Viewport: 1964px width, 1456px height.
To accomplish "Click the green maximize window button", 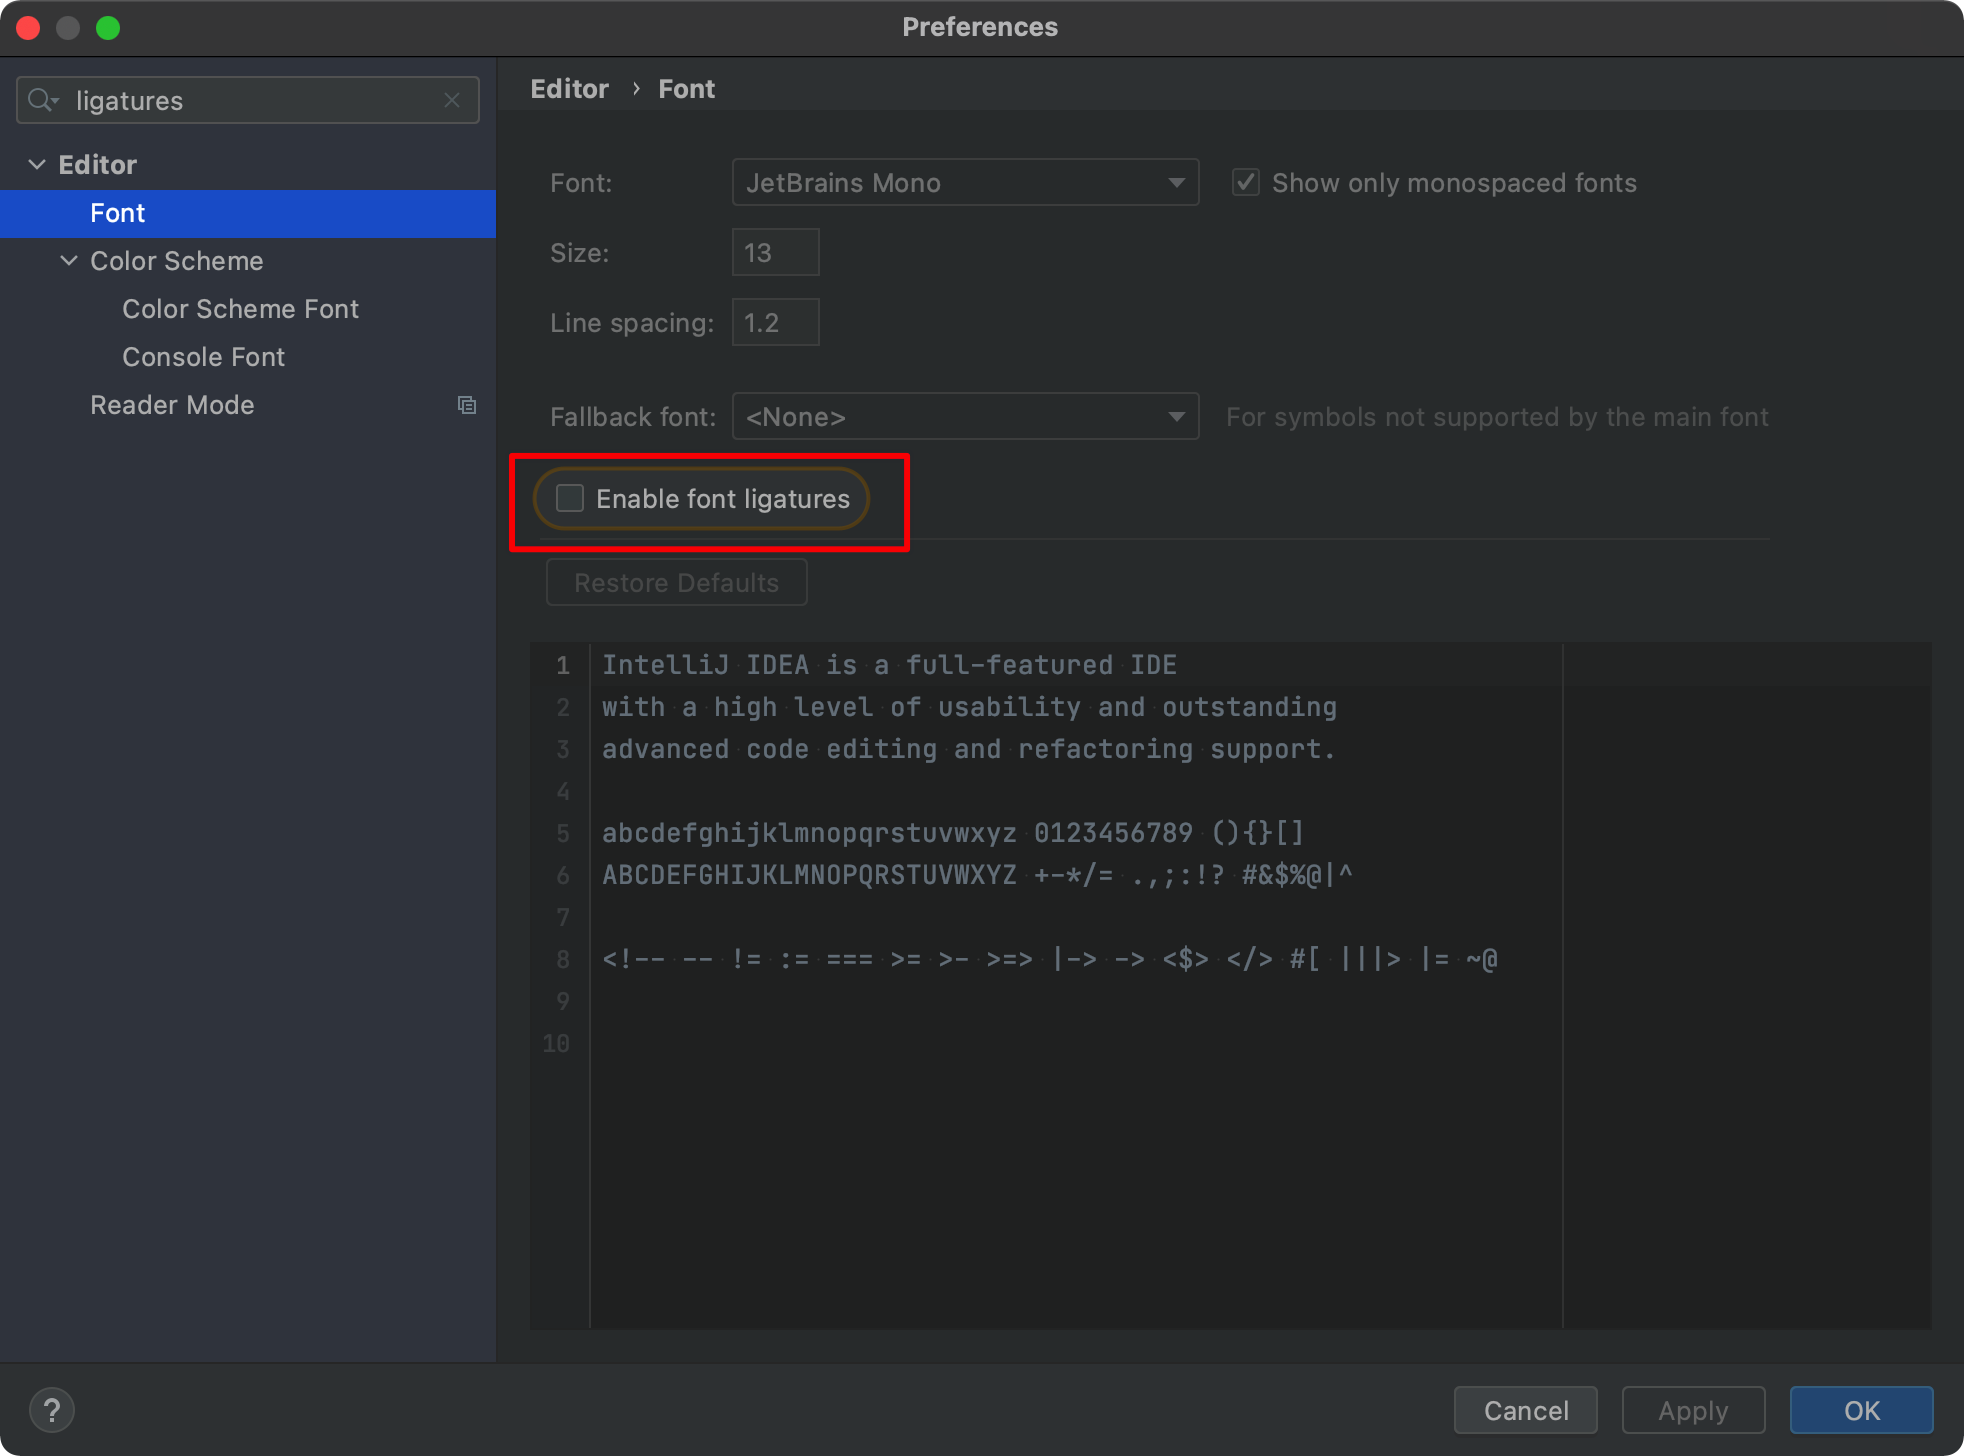I will click(x=108, y=28).
